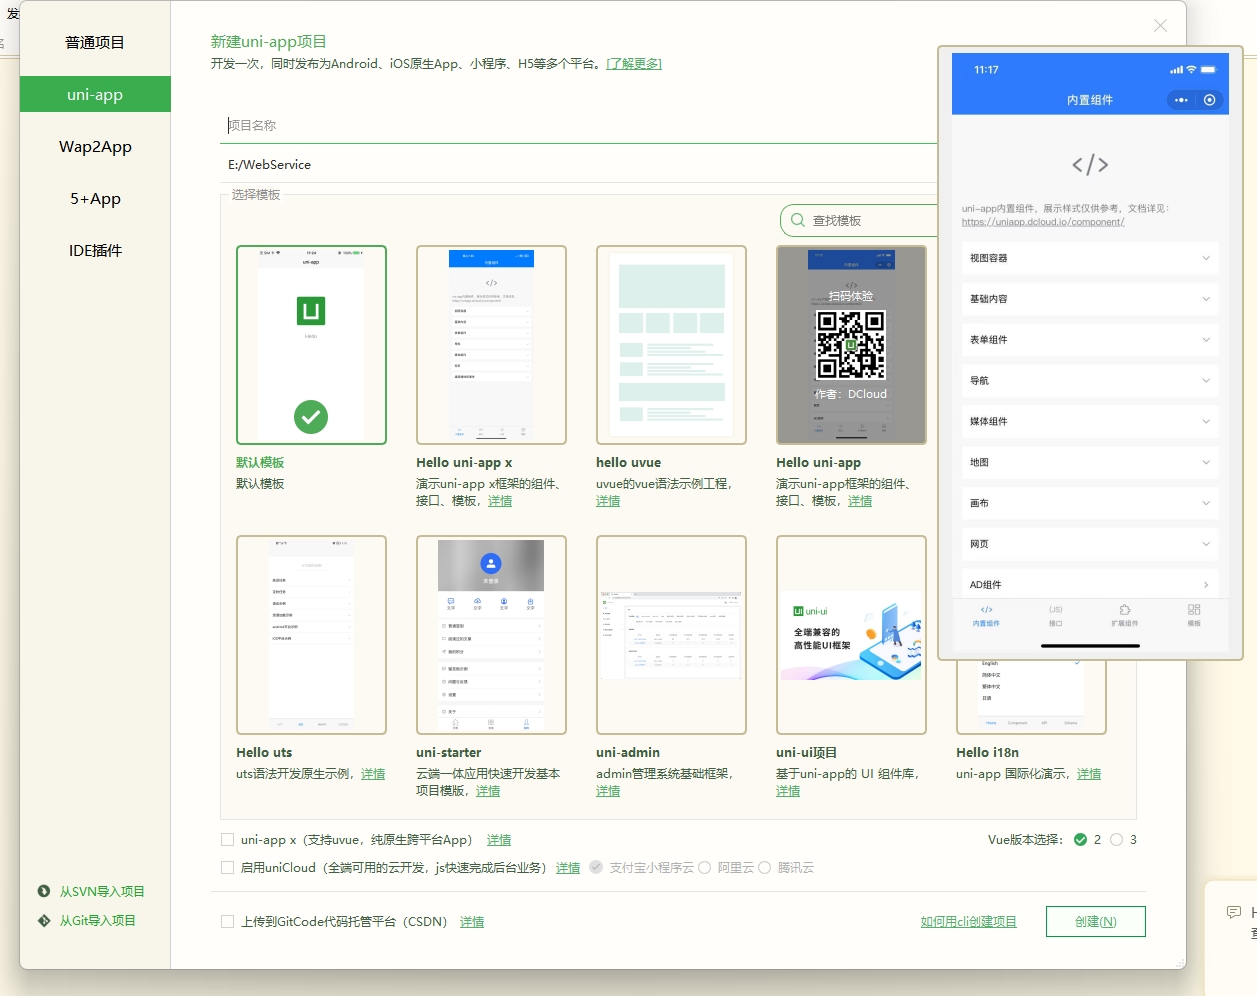The height and width of the screenshot is (996, 1257).
Task: Click the SVN import icon
Action: (44, 891)
